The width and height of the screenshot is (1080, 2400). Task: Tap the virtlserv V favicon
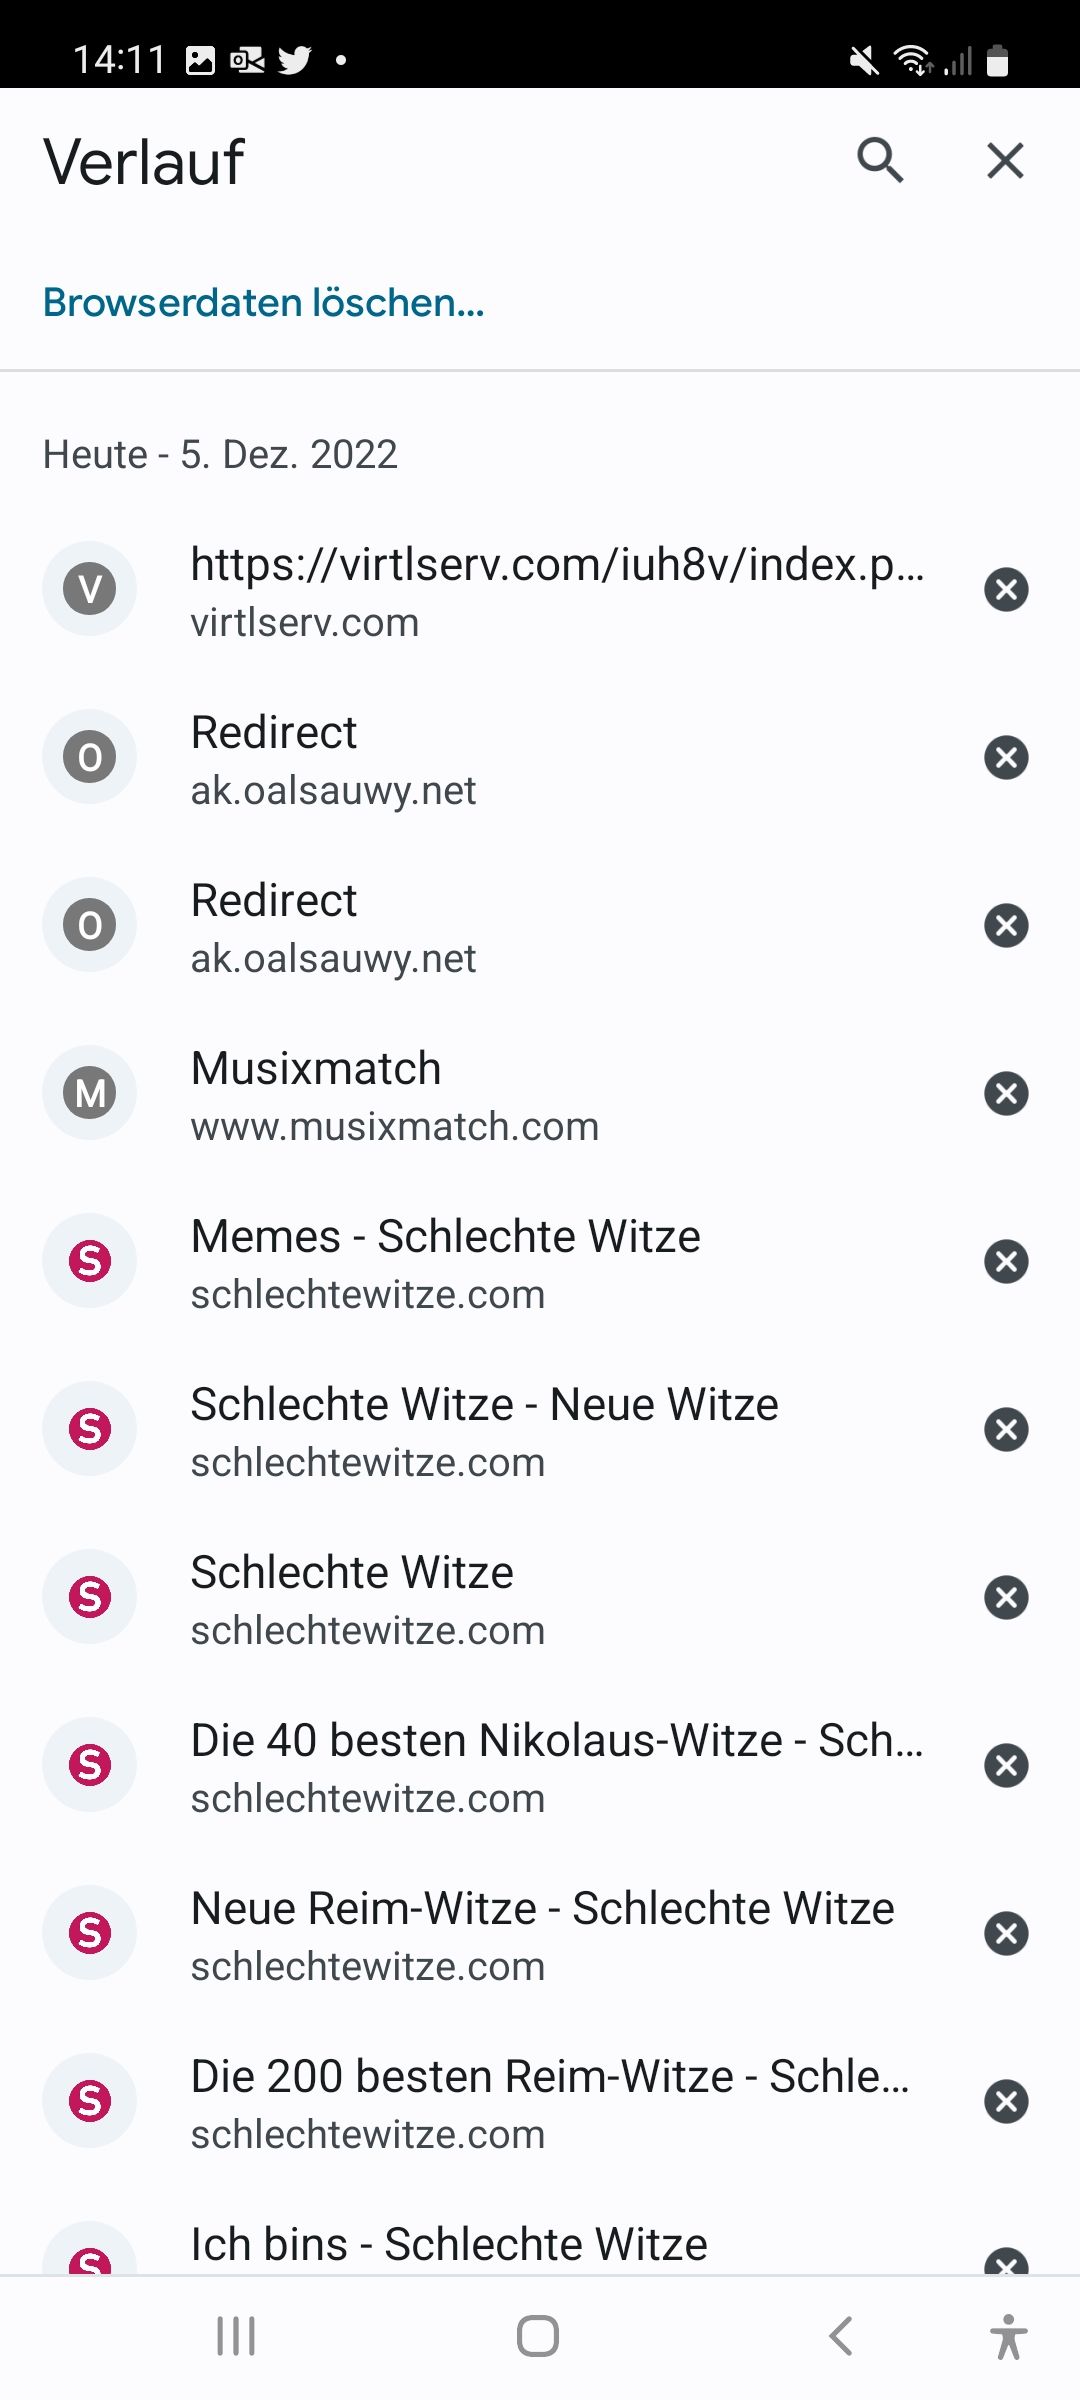[x=90, y=590]
